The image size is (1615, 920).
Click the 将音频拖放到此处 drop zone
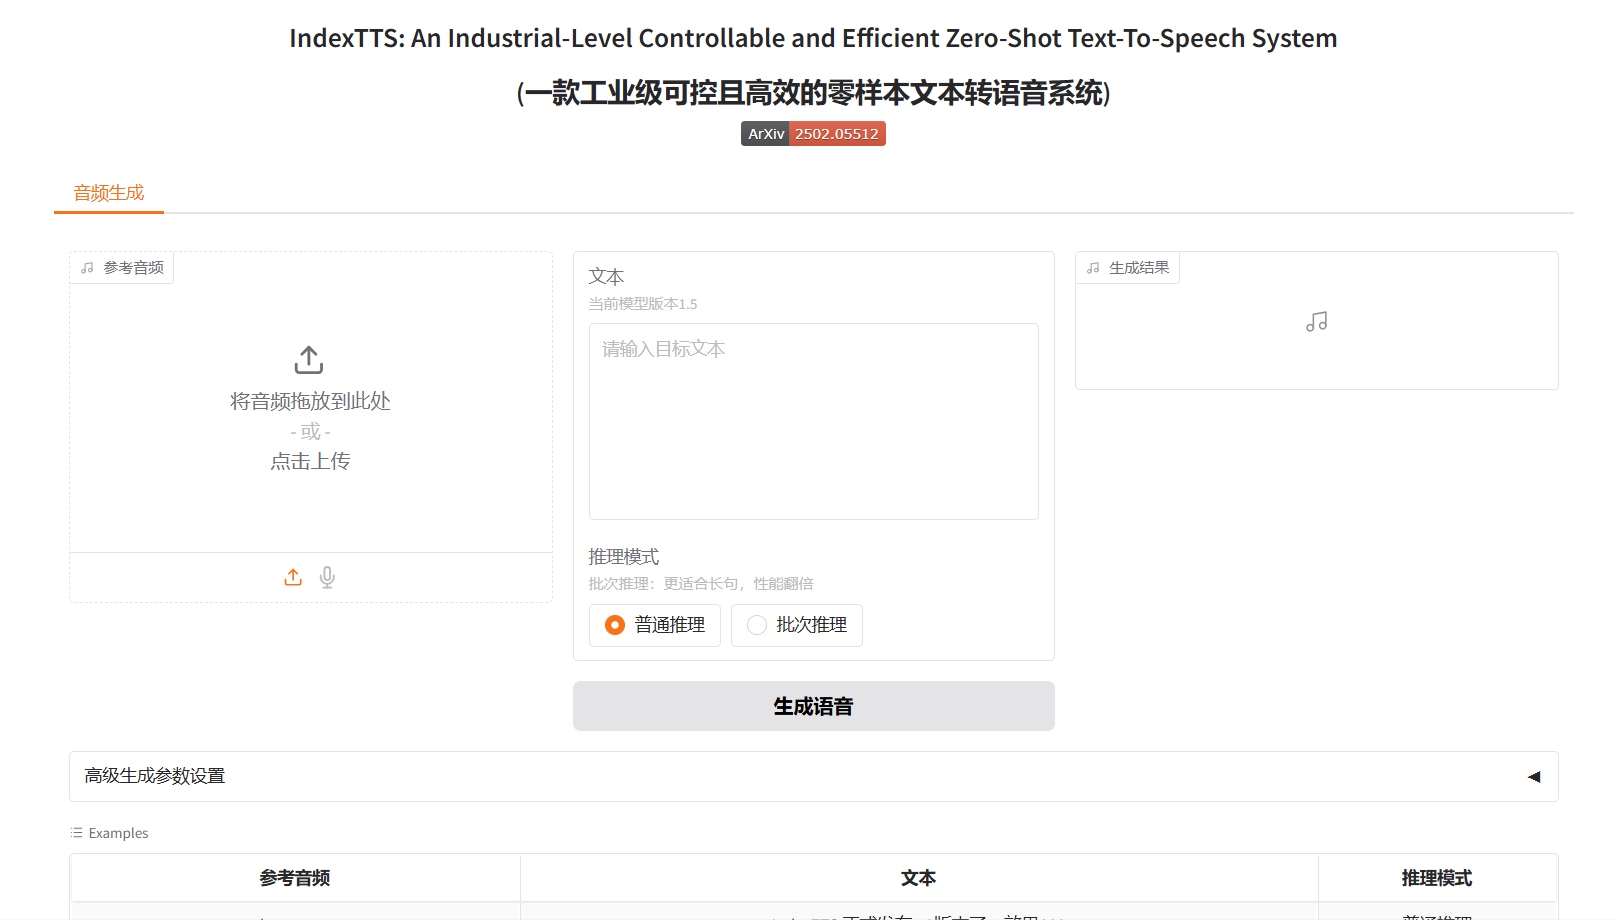(x=311, y=402)
